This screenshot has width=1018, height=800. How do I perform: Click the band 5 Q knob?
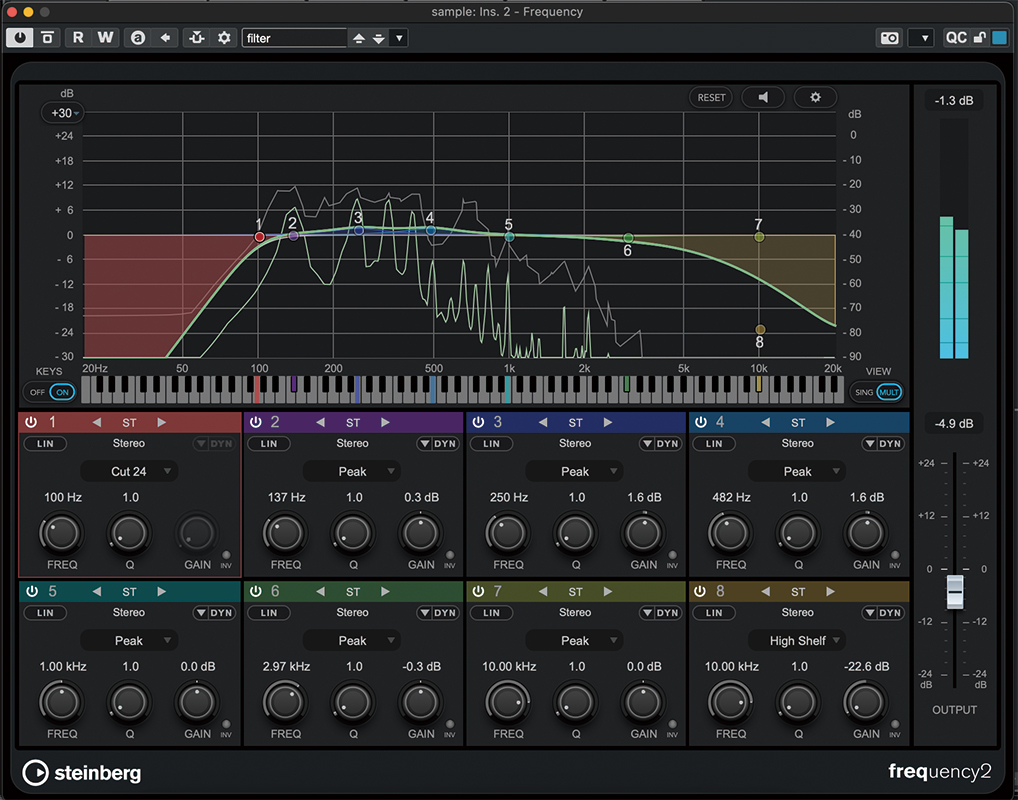click(x=129, y=702)
